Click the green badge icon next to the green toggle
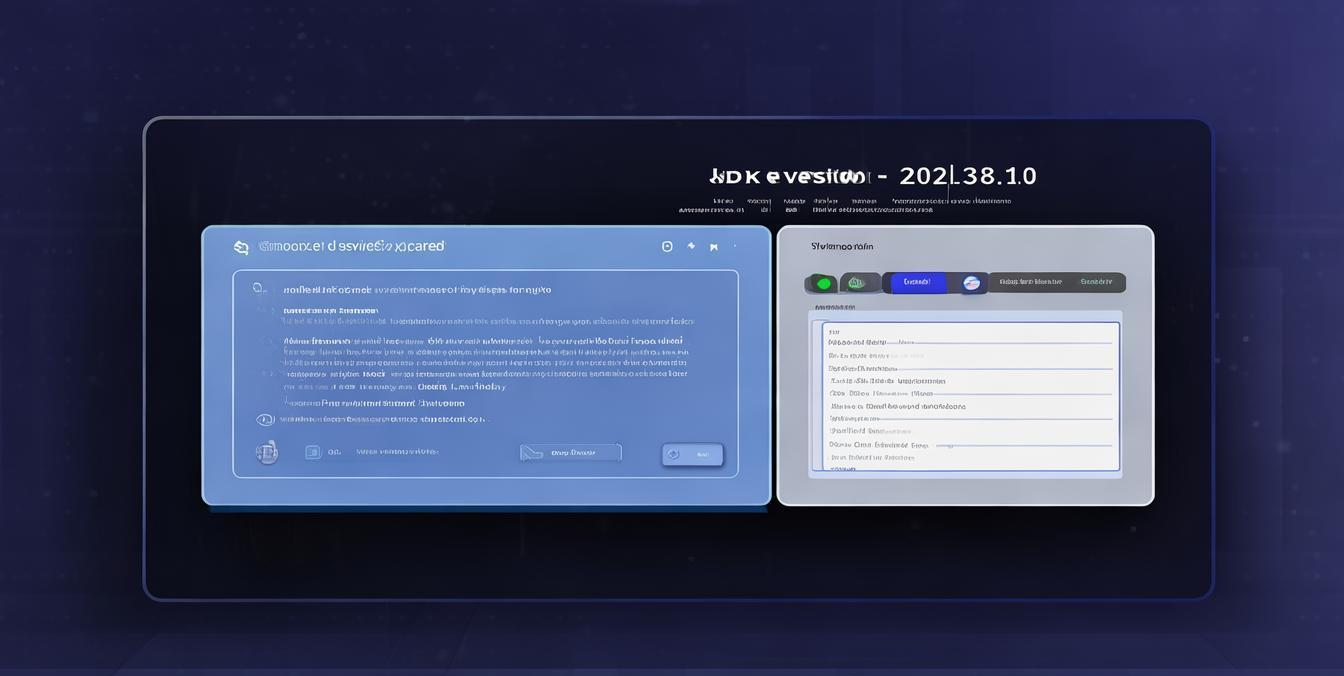 tap(857, 283)
